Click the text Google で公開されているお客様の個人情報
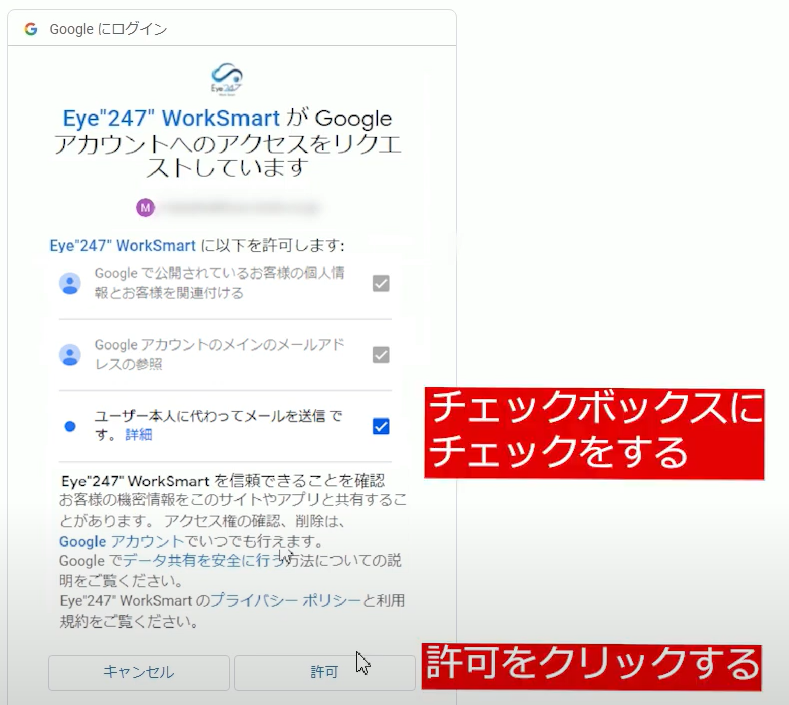Viewport: 789px width, 705px height. 220,283
